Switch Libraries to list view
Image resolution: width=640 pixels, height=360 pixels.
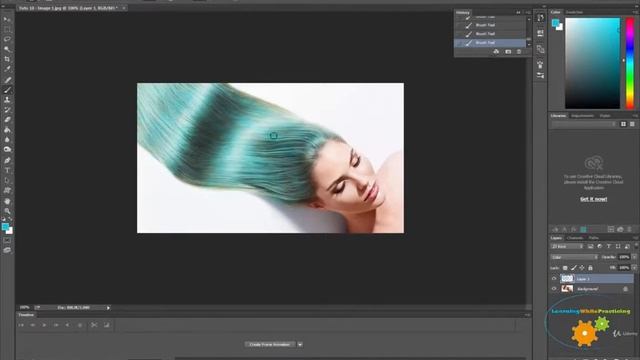pos(632,124)
